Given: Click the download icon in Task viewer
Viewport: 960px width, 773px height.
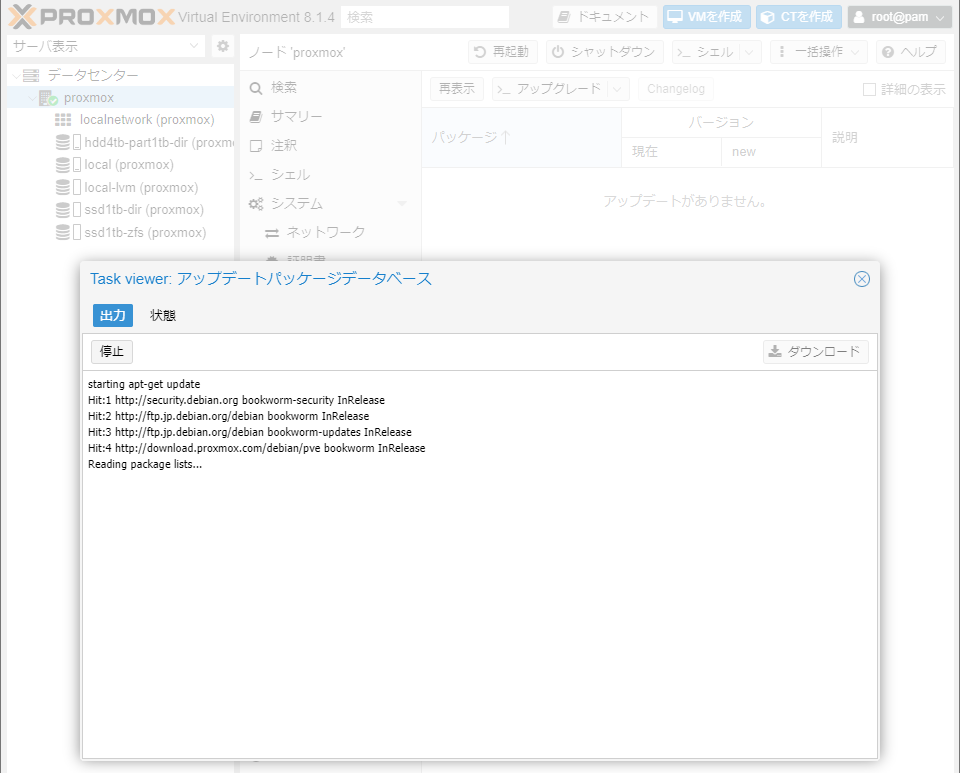Looking at the screenshot, I should coord(775,351).
